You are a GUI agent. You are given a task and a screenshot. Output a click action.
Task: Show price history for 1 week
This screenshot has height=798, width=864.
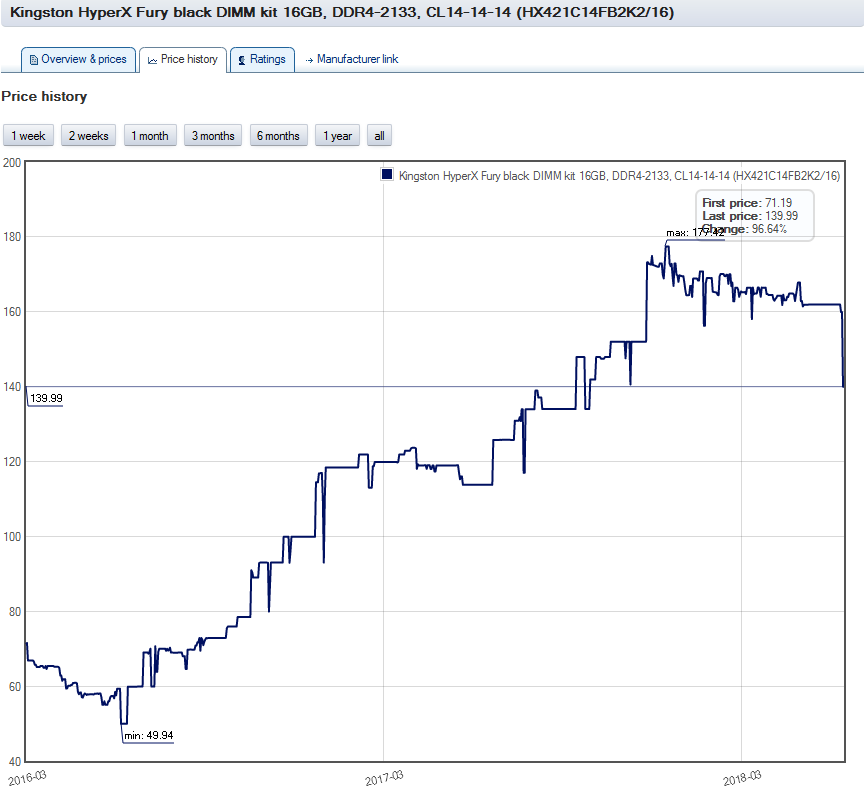28,136
